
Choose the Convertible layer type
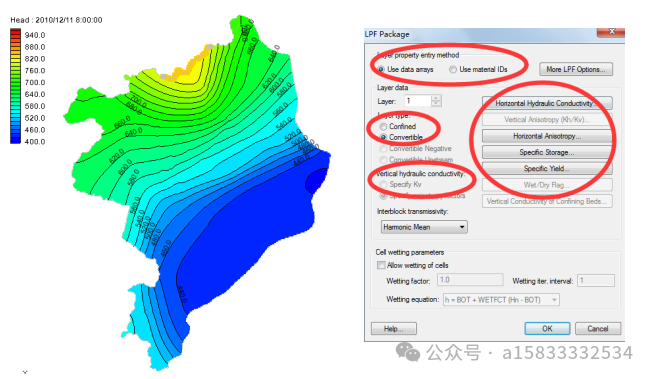383,137
